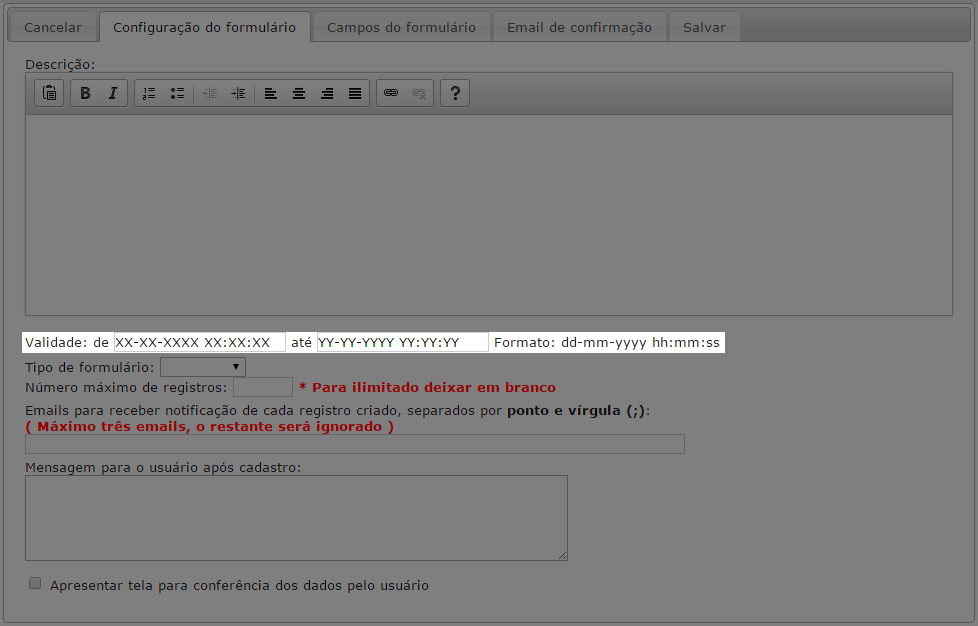Screen dimensions: 978x626
Task: Focus 'Mensagem para o usuário após cadastro' textarea
Action: point(296,518)
